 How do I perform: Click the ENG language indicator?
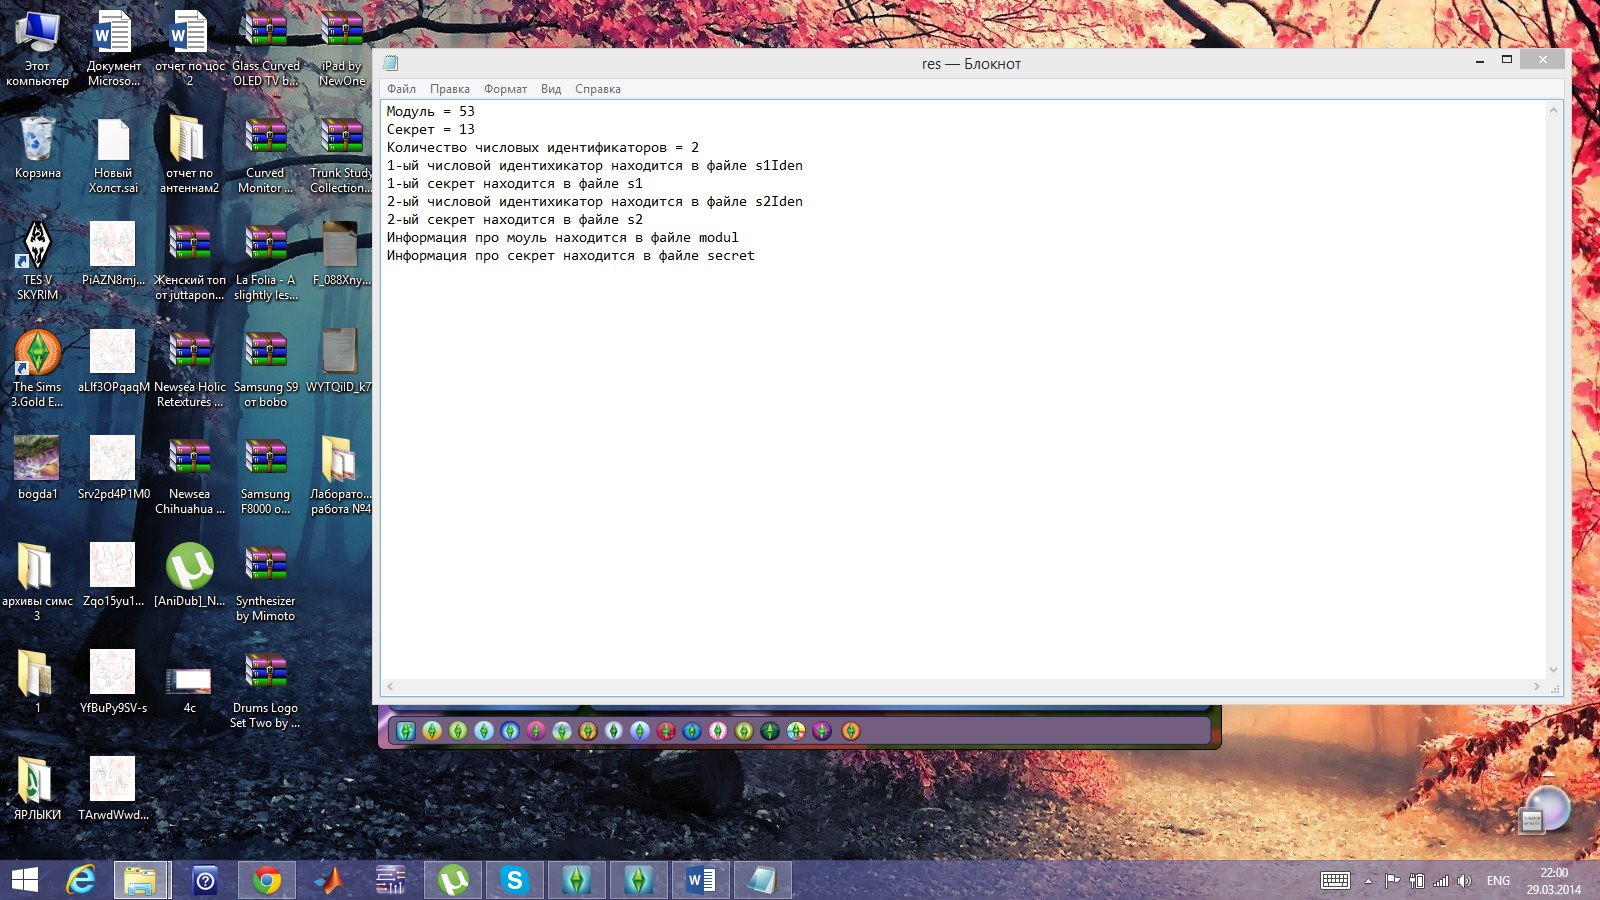point(1498,881)
